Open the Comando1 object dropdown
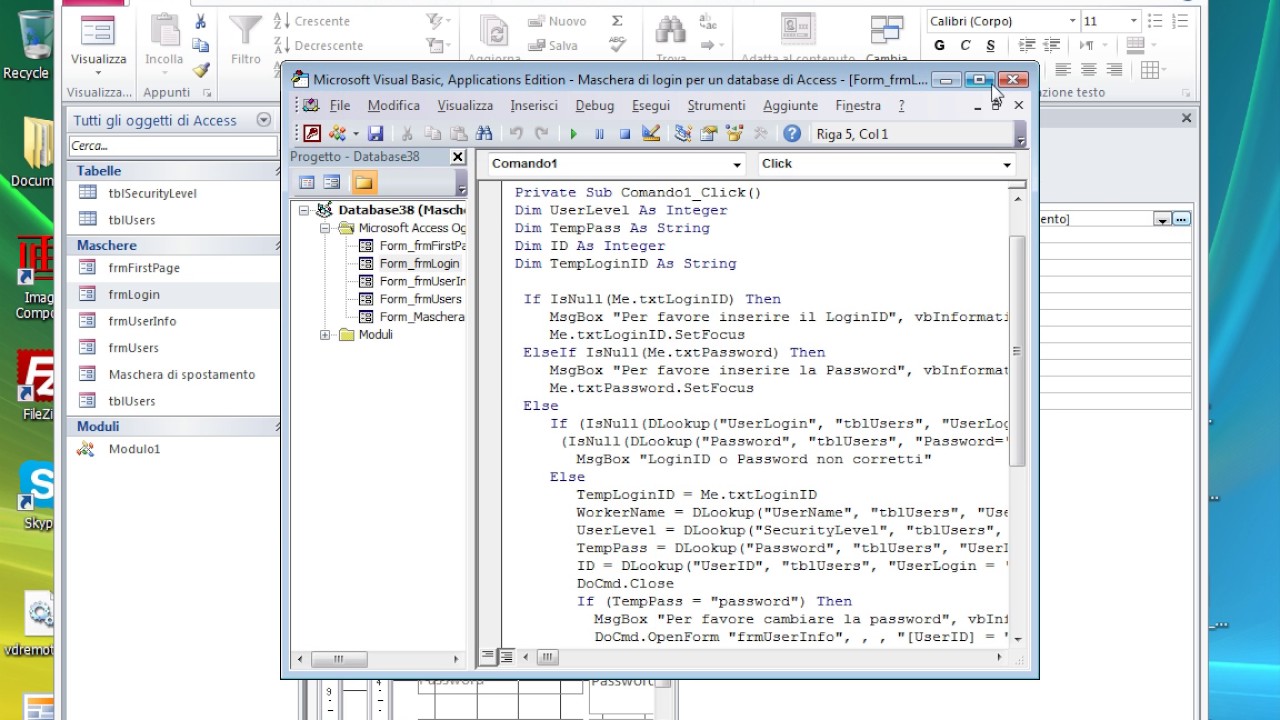This screenshot has height=720, width=1280. pyautogui.click(x=737, y=164)
